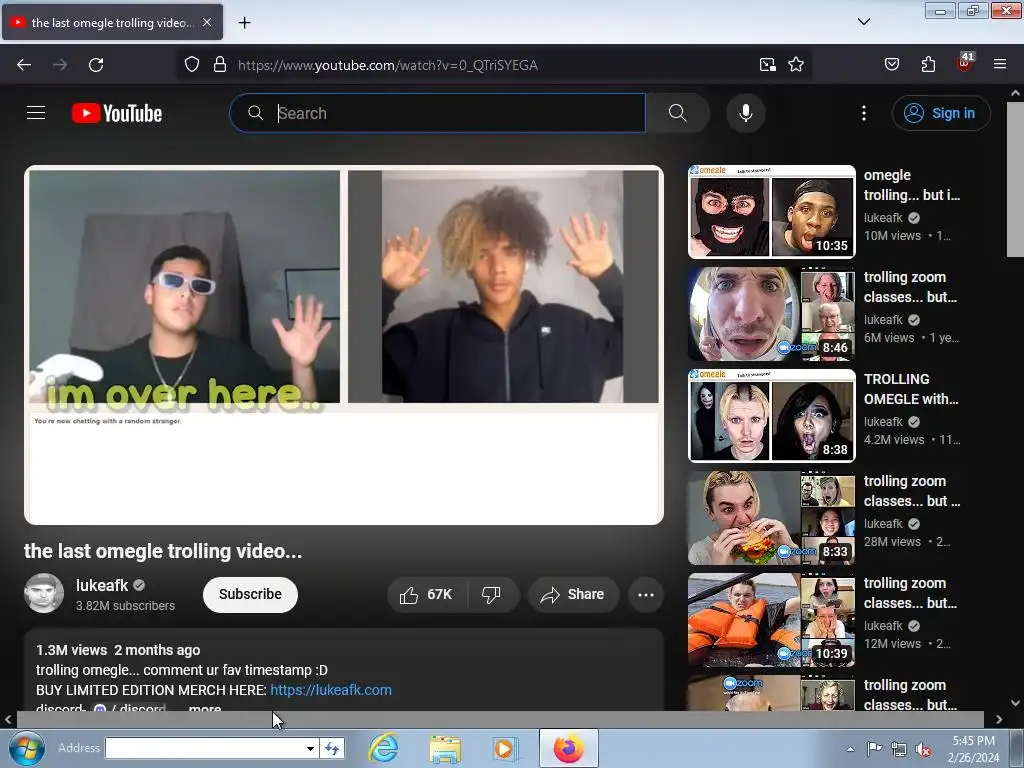Open the network tray icon
This screenshot has height=768, width=1024.
[x=899, y=749]
